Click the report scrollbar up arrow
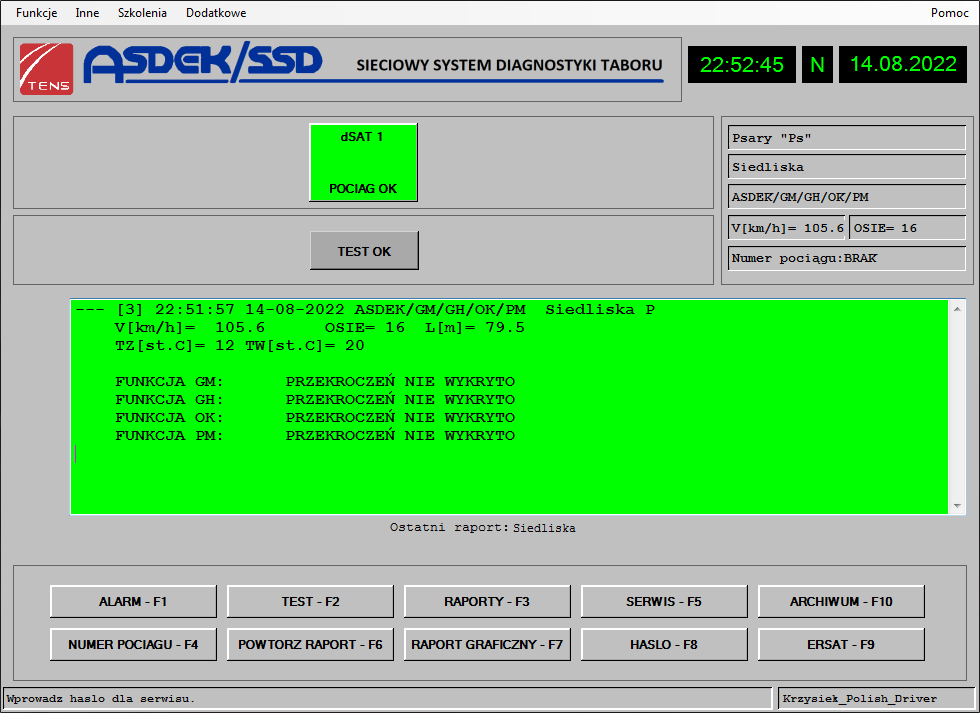The height and width of the screenshot is (713, 980). point(957,309)
